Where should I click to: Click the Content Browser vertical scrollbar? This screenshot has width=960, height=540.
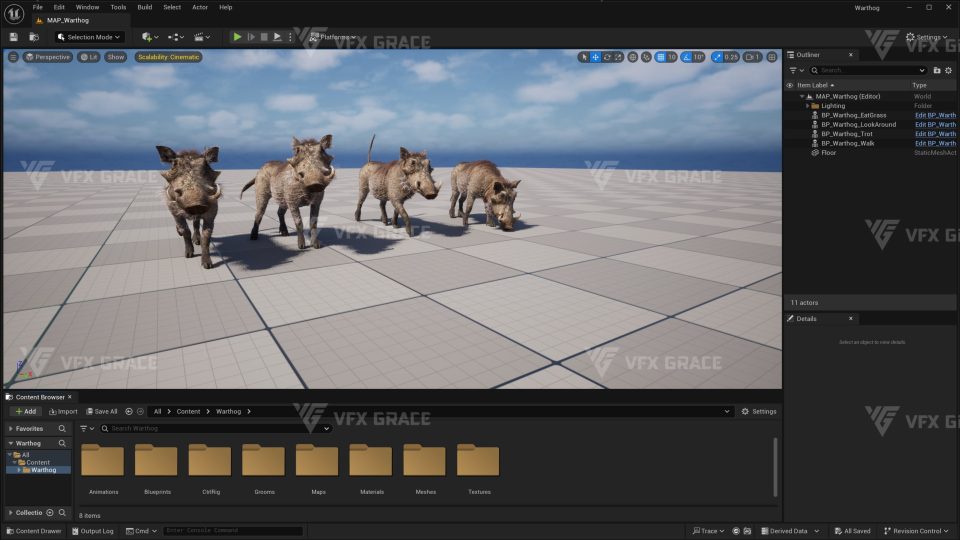tap(775, 465)
